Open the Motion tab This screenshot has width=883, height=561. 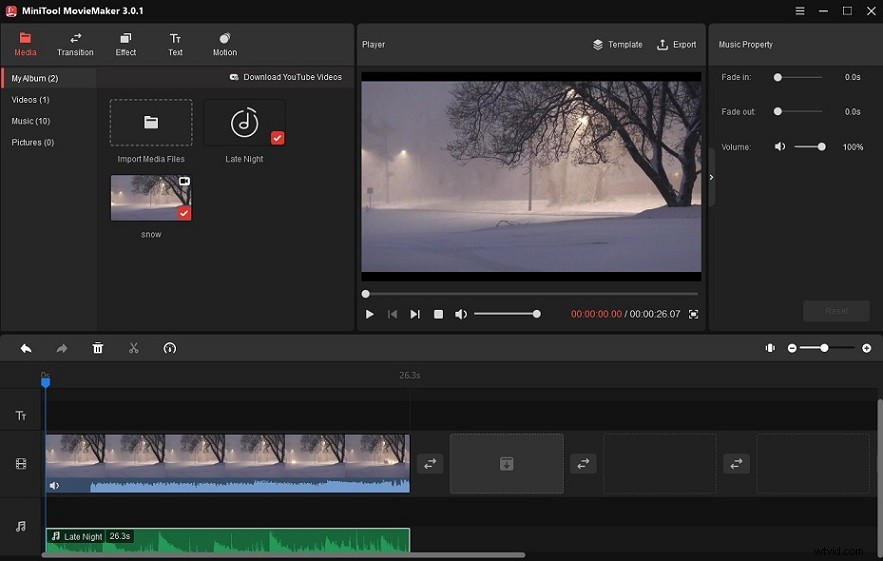225,44
